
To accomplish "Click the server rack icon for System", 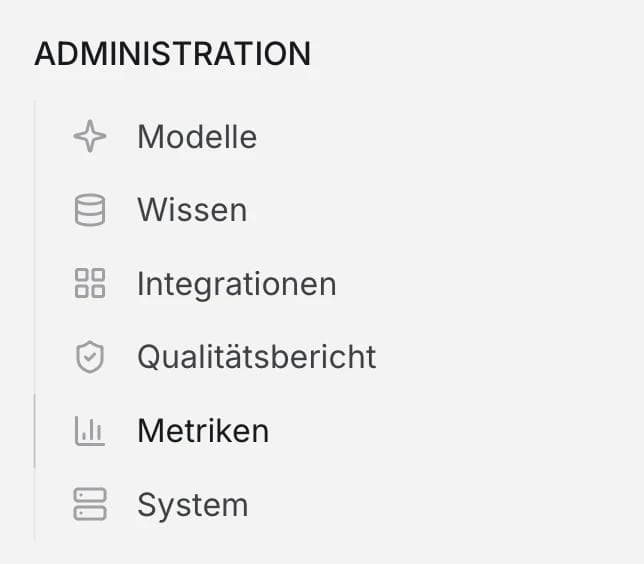I will pyautogui.click(x=90, y=505).
